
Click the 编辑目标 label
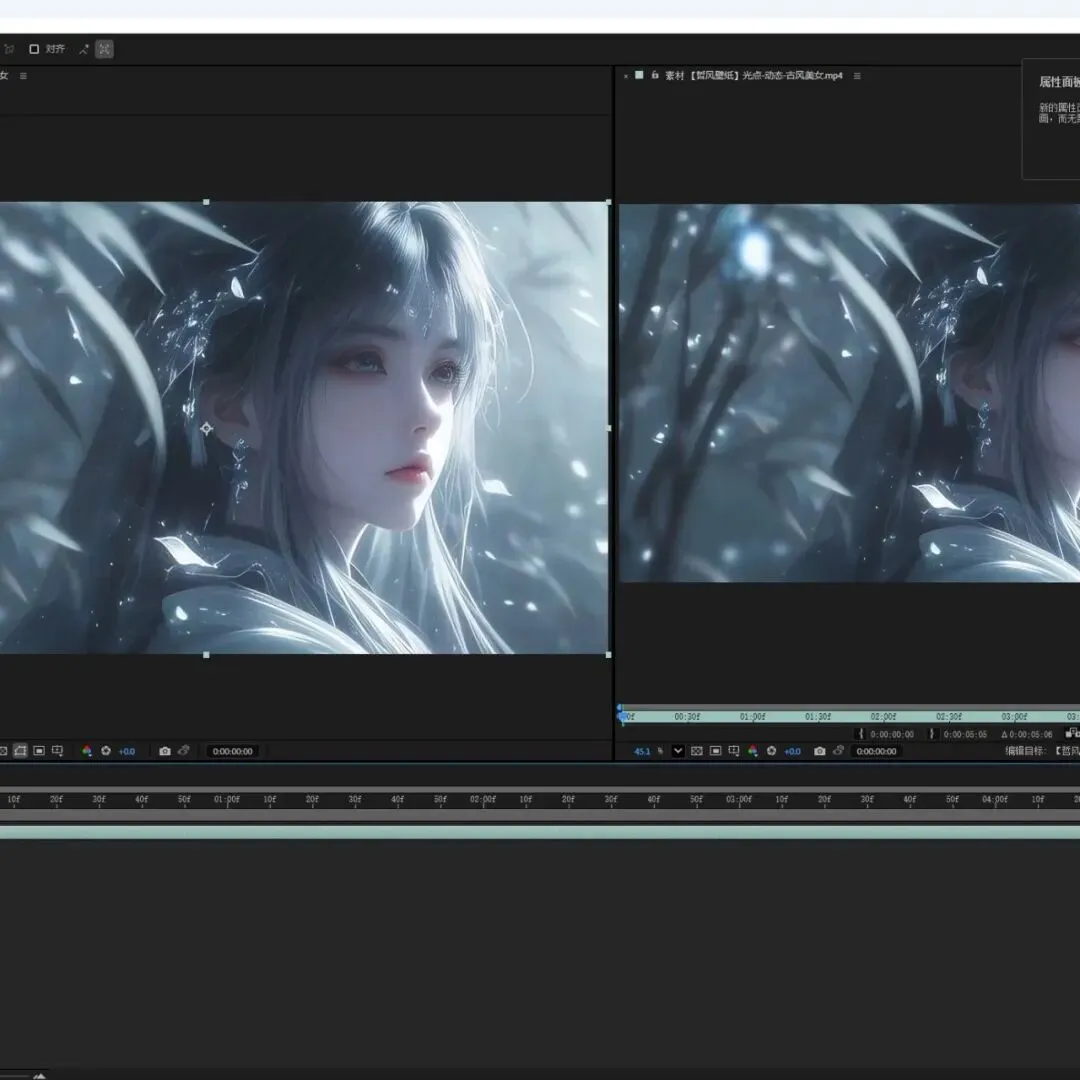pos(1025,751)
